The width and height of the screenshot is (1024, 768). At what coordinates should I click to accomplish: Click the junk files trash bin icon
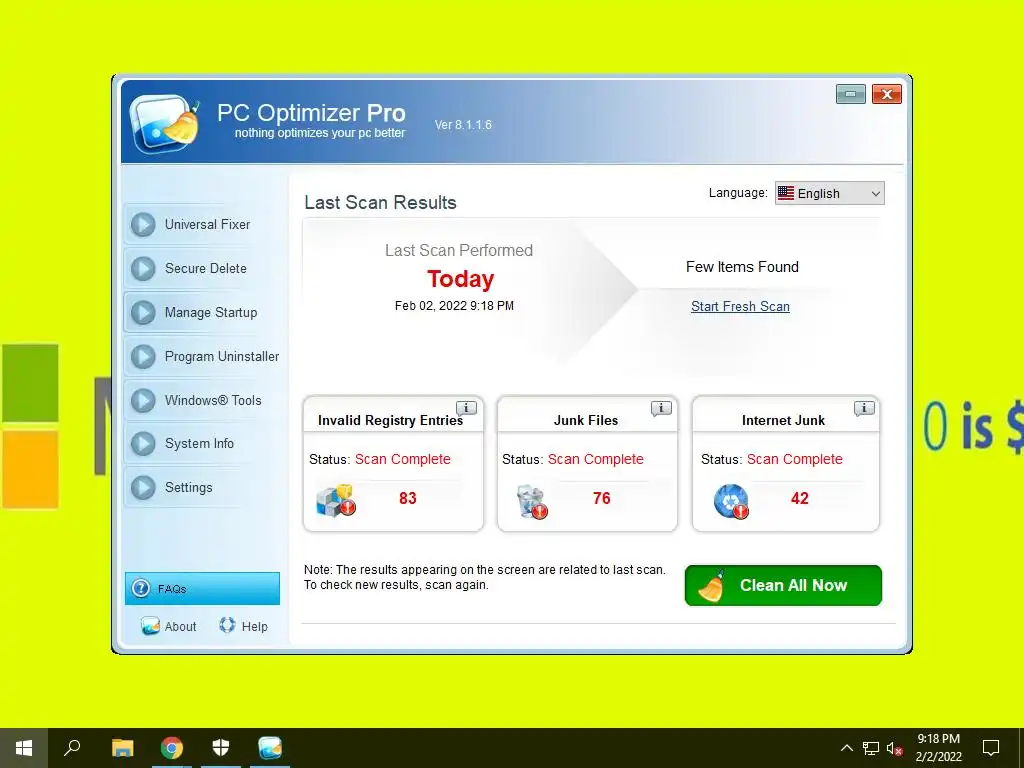[x=532, y=502]
